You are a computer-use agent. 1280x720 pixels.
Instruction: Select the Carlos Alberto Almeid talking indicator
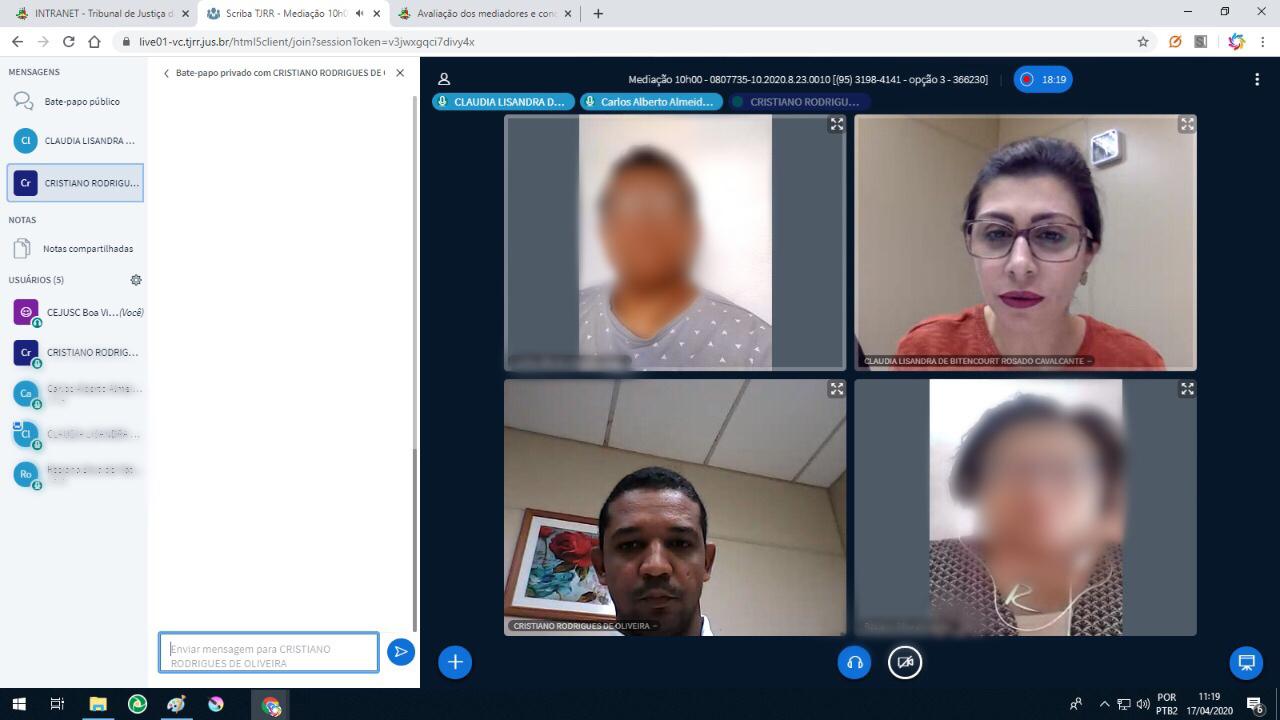click(x=651, y=102)
